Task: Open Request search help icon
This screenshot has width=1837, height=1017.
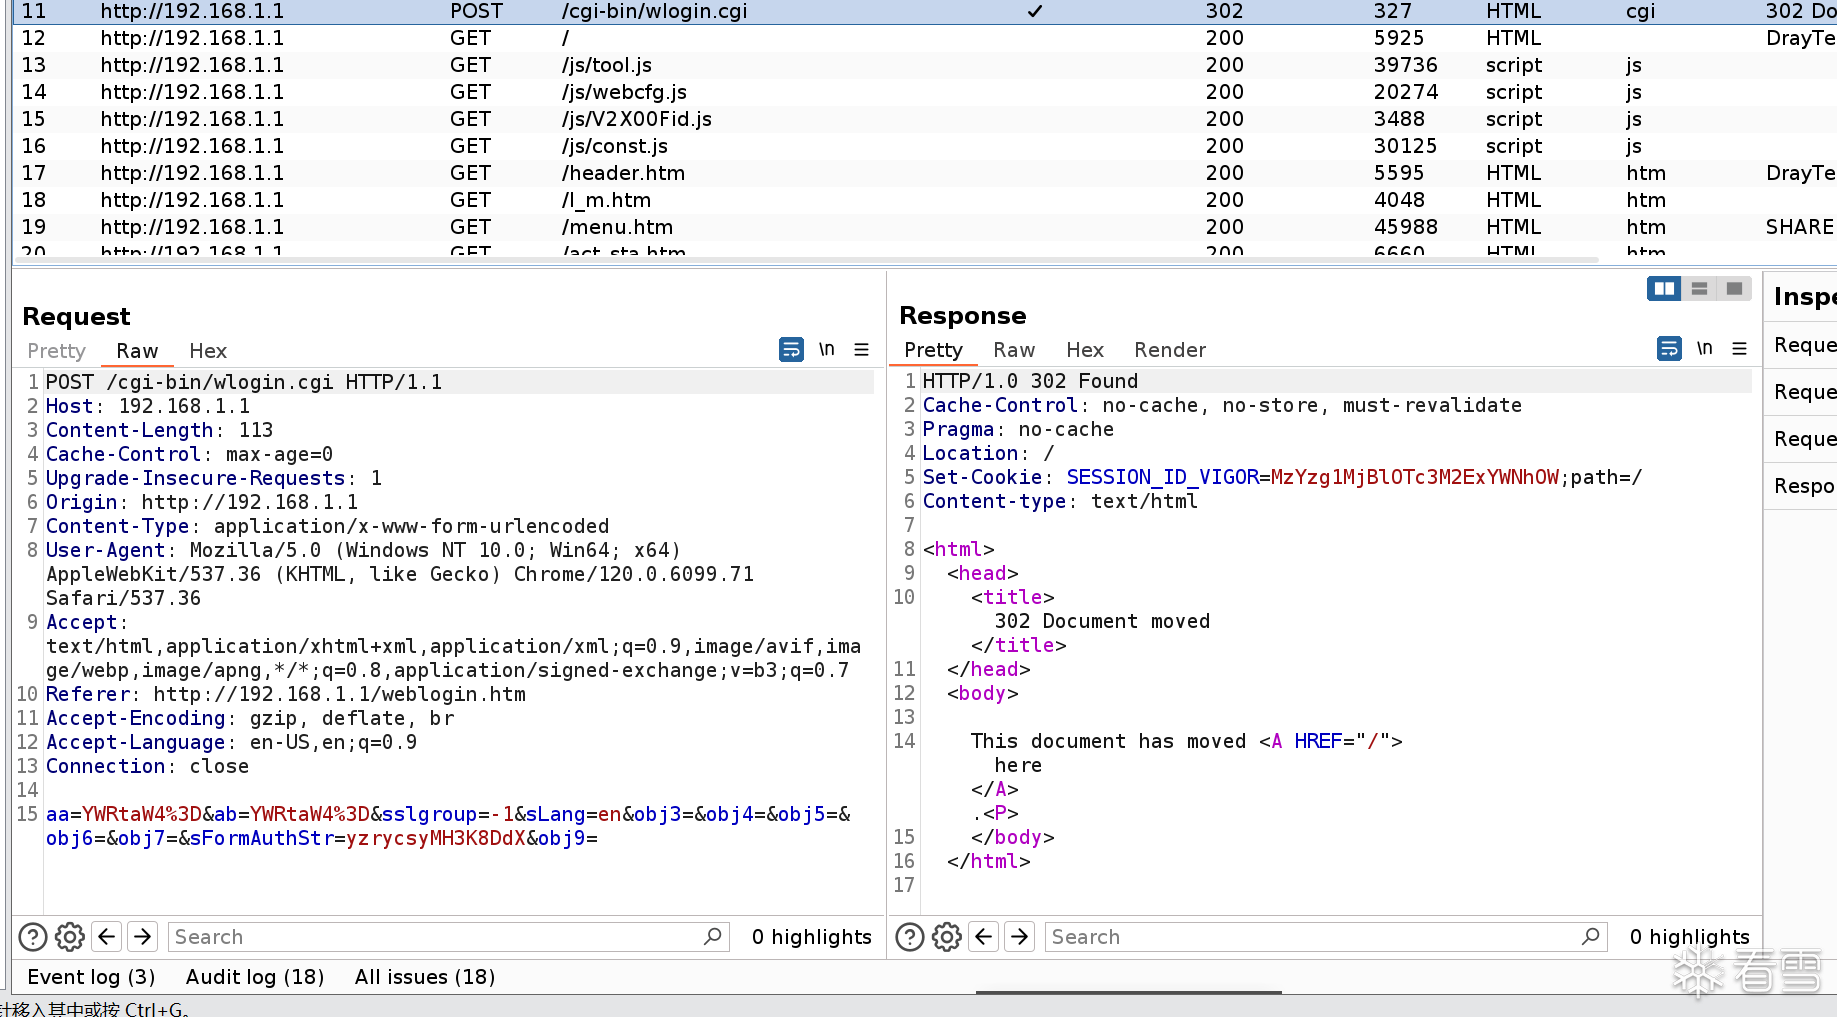Action: click(33, 937)
